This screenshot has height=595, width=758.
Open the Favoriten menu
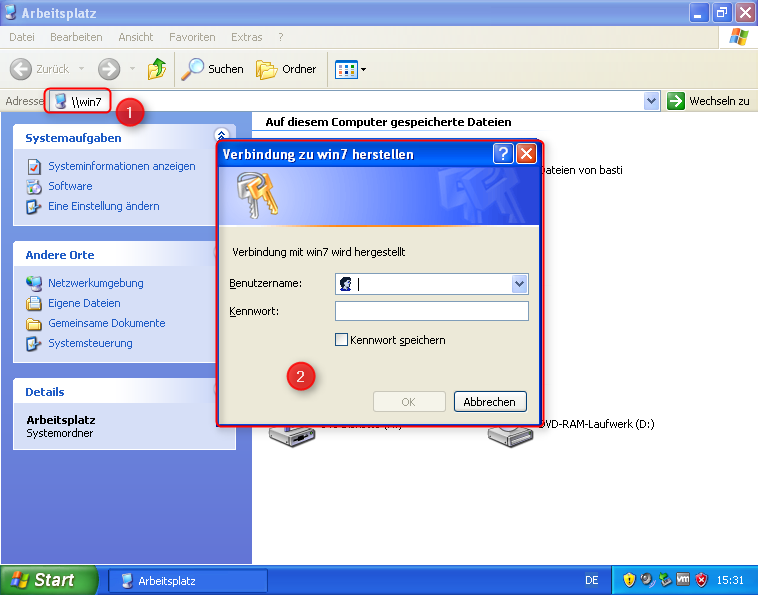[x=192, y=37]
